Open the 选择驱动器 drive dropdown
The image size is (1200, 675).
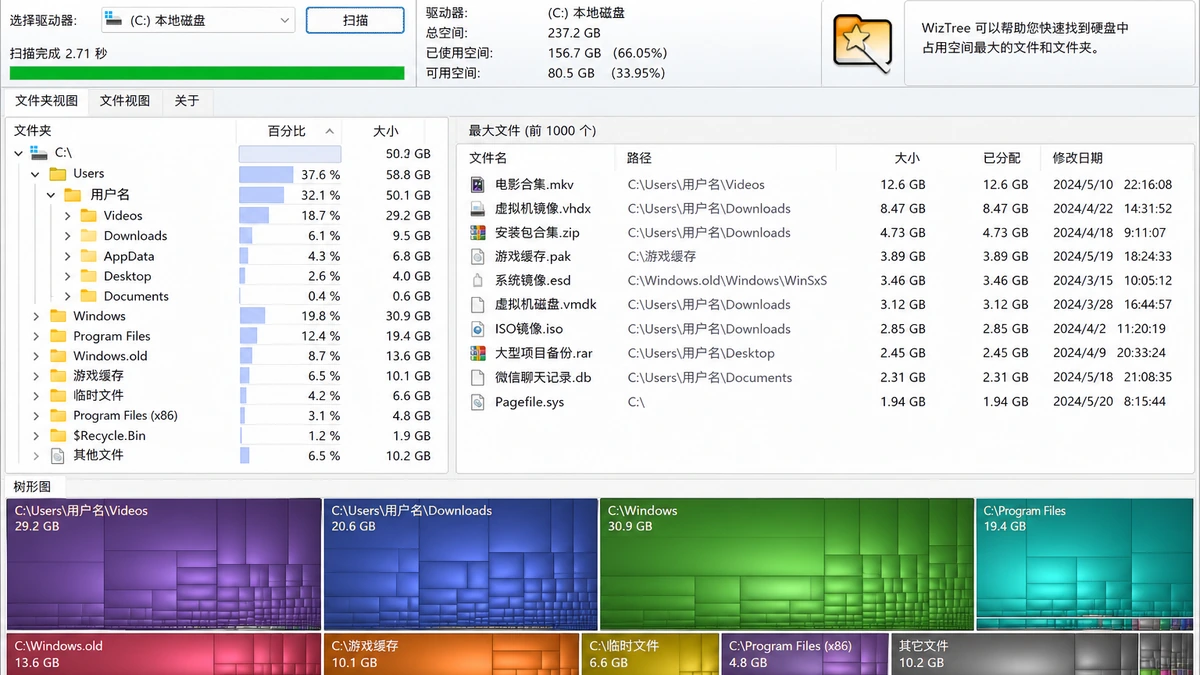point(198,20)
